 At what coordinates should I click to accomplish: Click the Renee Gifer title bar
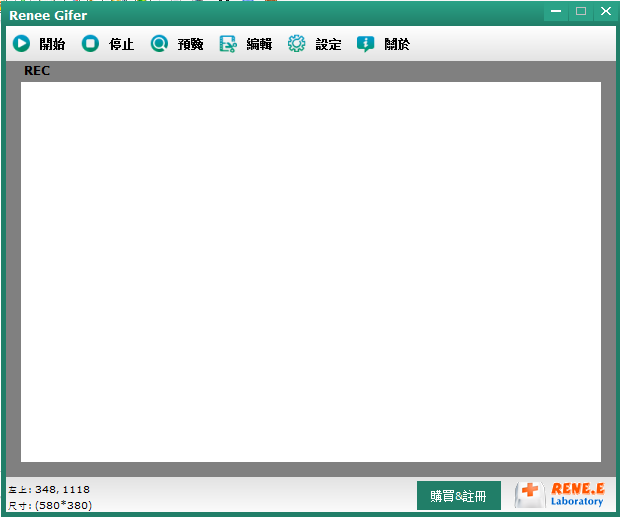point(273,15)
